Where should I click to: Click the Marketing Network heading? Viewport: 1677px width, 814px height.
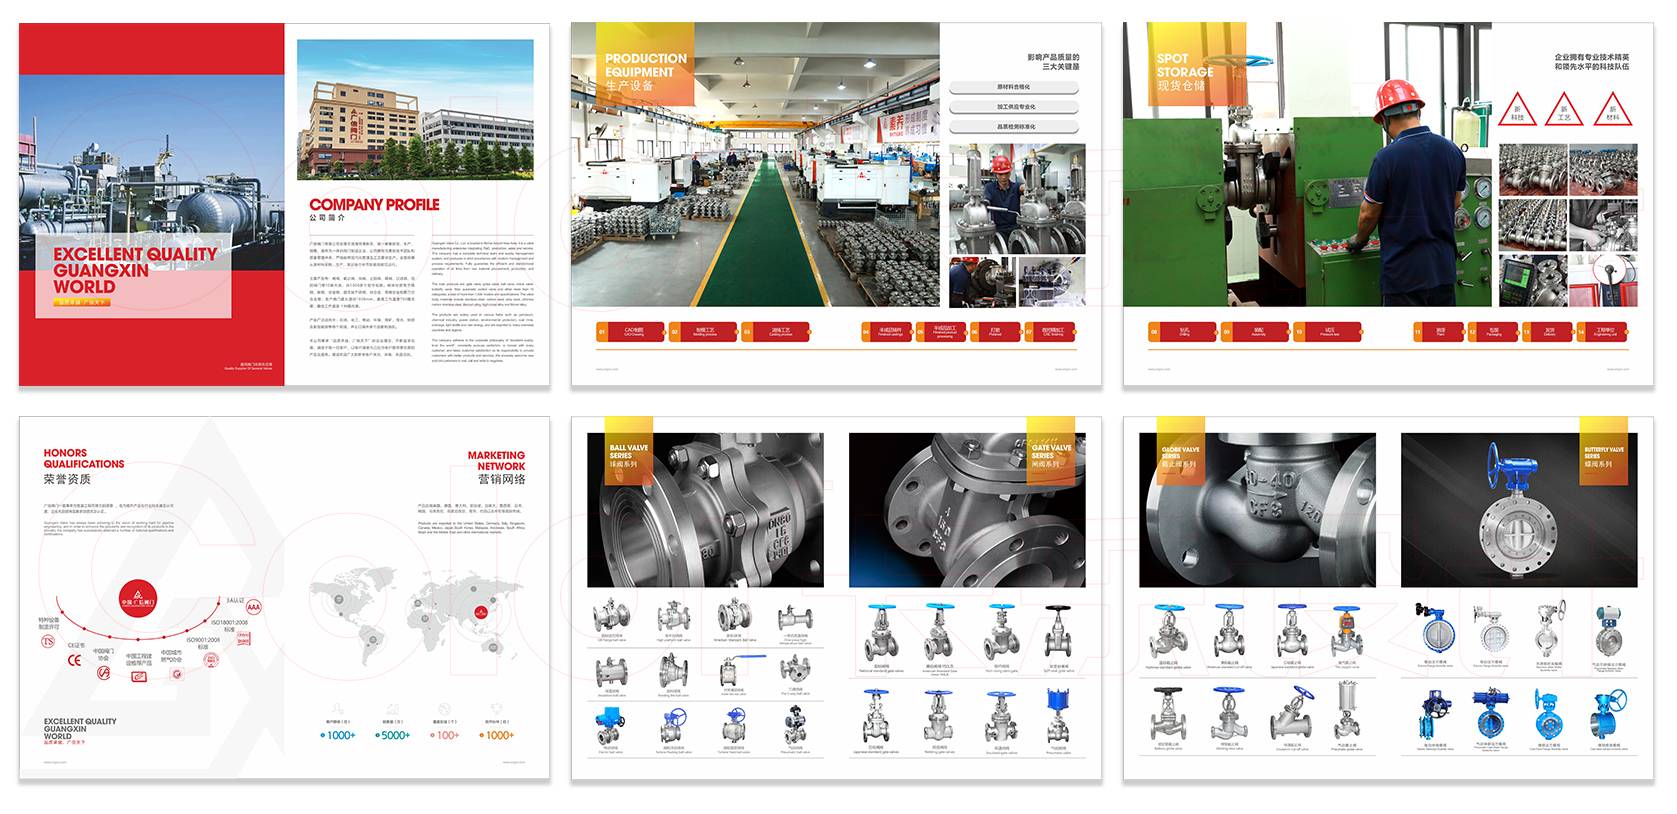[496, 461]
